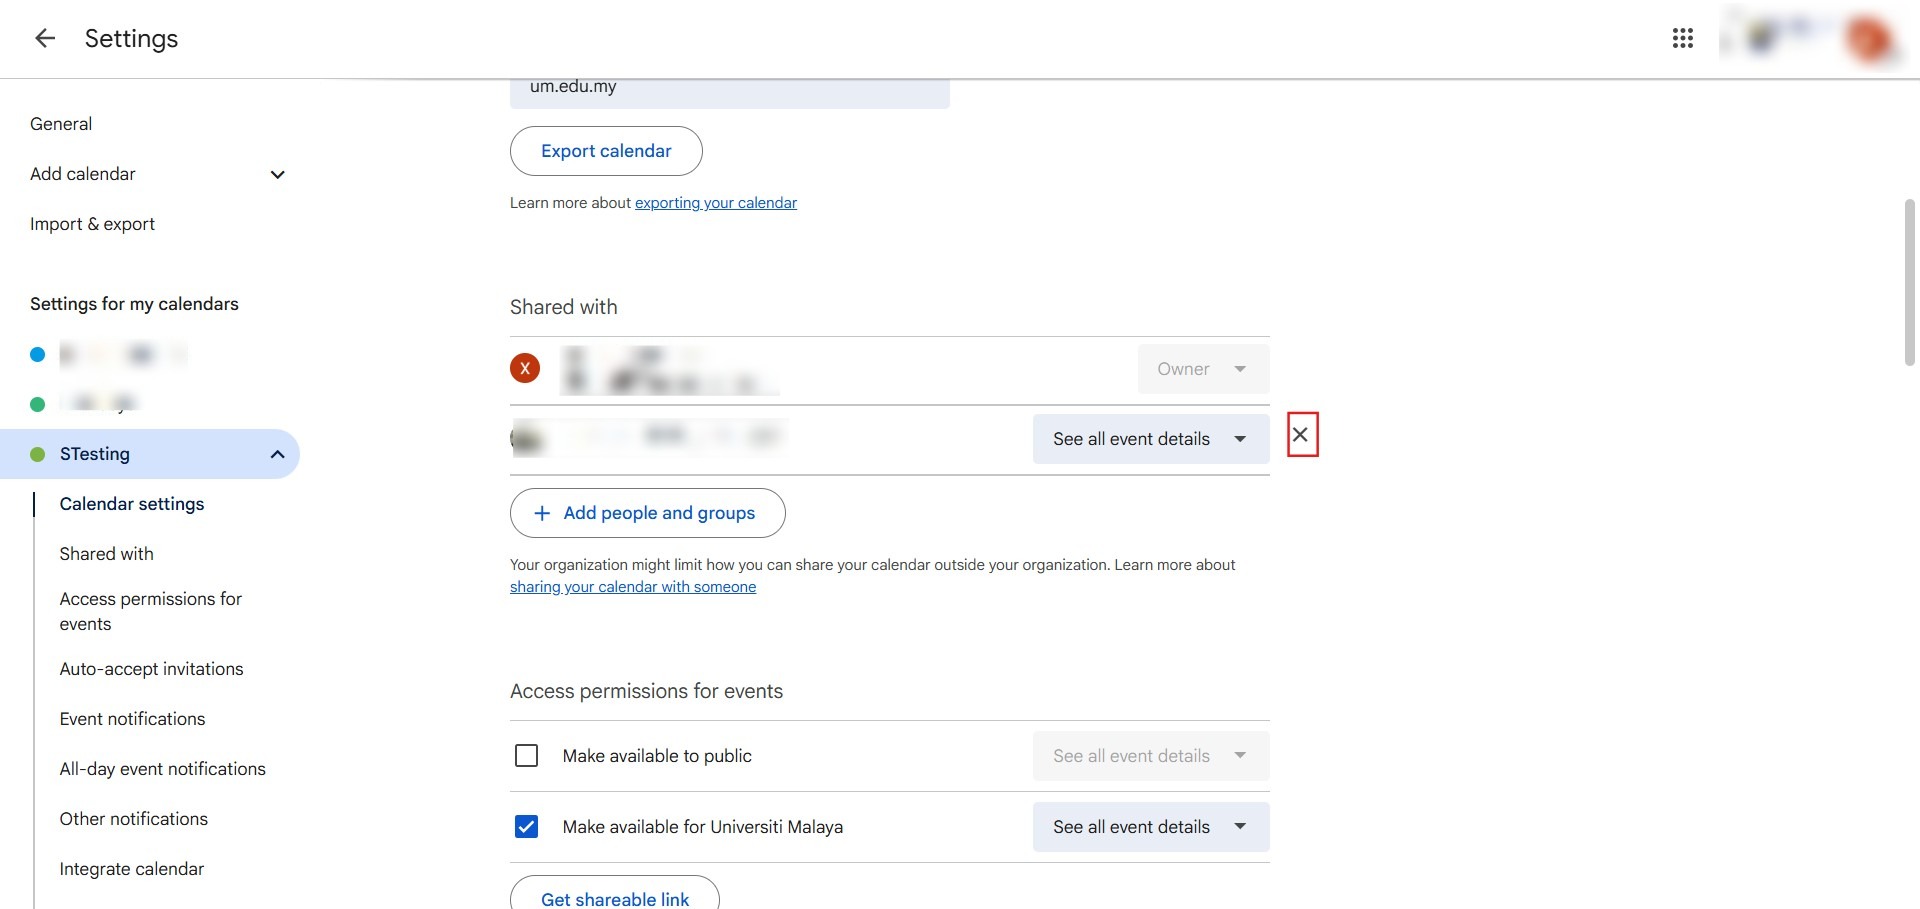Remove the shared person with X icon
The image size is (1920, 909).
1300,435
